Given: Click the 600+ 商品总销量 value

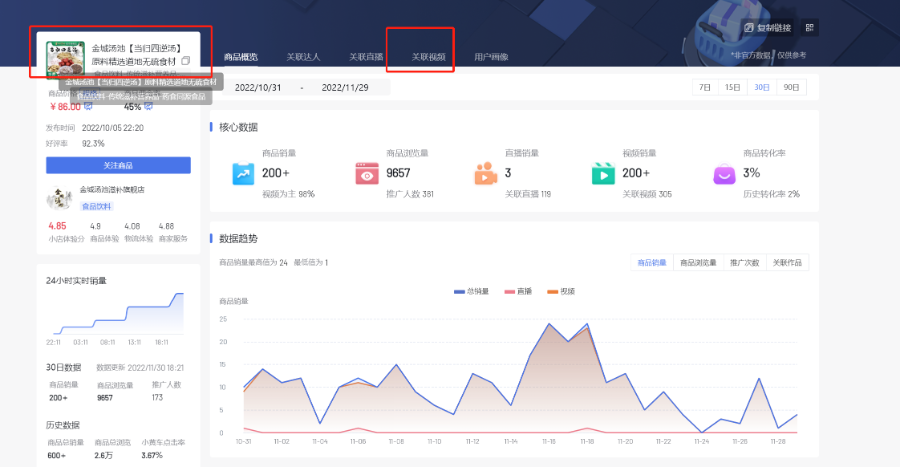Looking at the screenshot, I should coord(56,455).
